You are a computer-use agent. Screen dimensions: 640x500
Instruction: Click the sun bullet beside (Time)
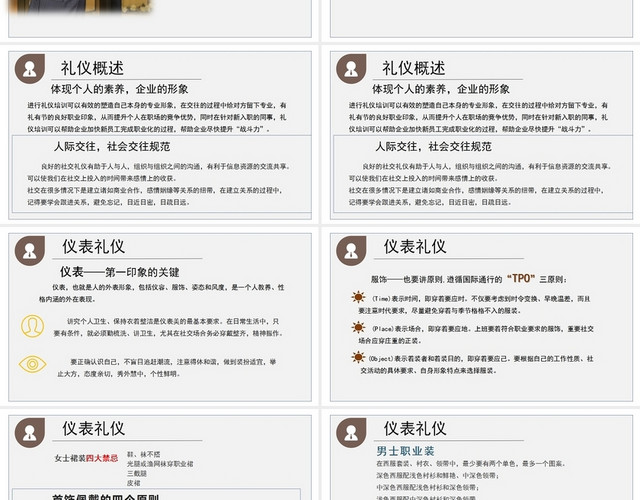pos(358,297)
